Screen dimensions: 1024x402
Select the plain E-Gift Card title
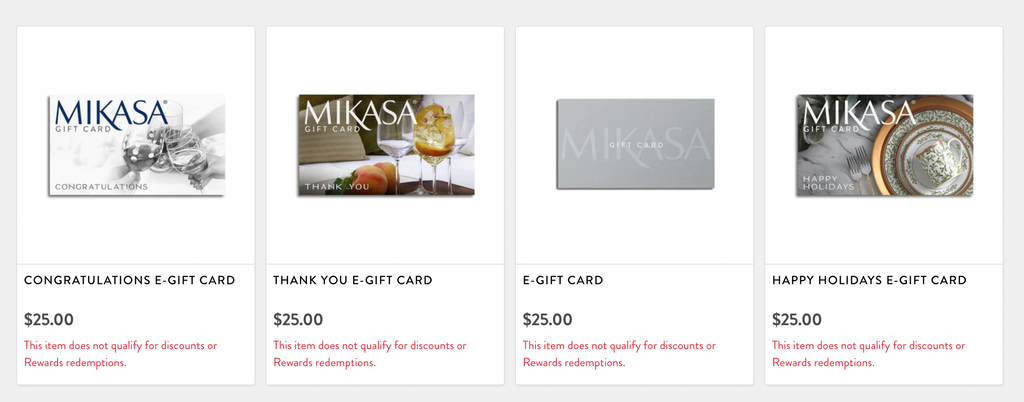coord(563,281)
